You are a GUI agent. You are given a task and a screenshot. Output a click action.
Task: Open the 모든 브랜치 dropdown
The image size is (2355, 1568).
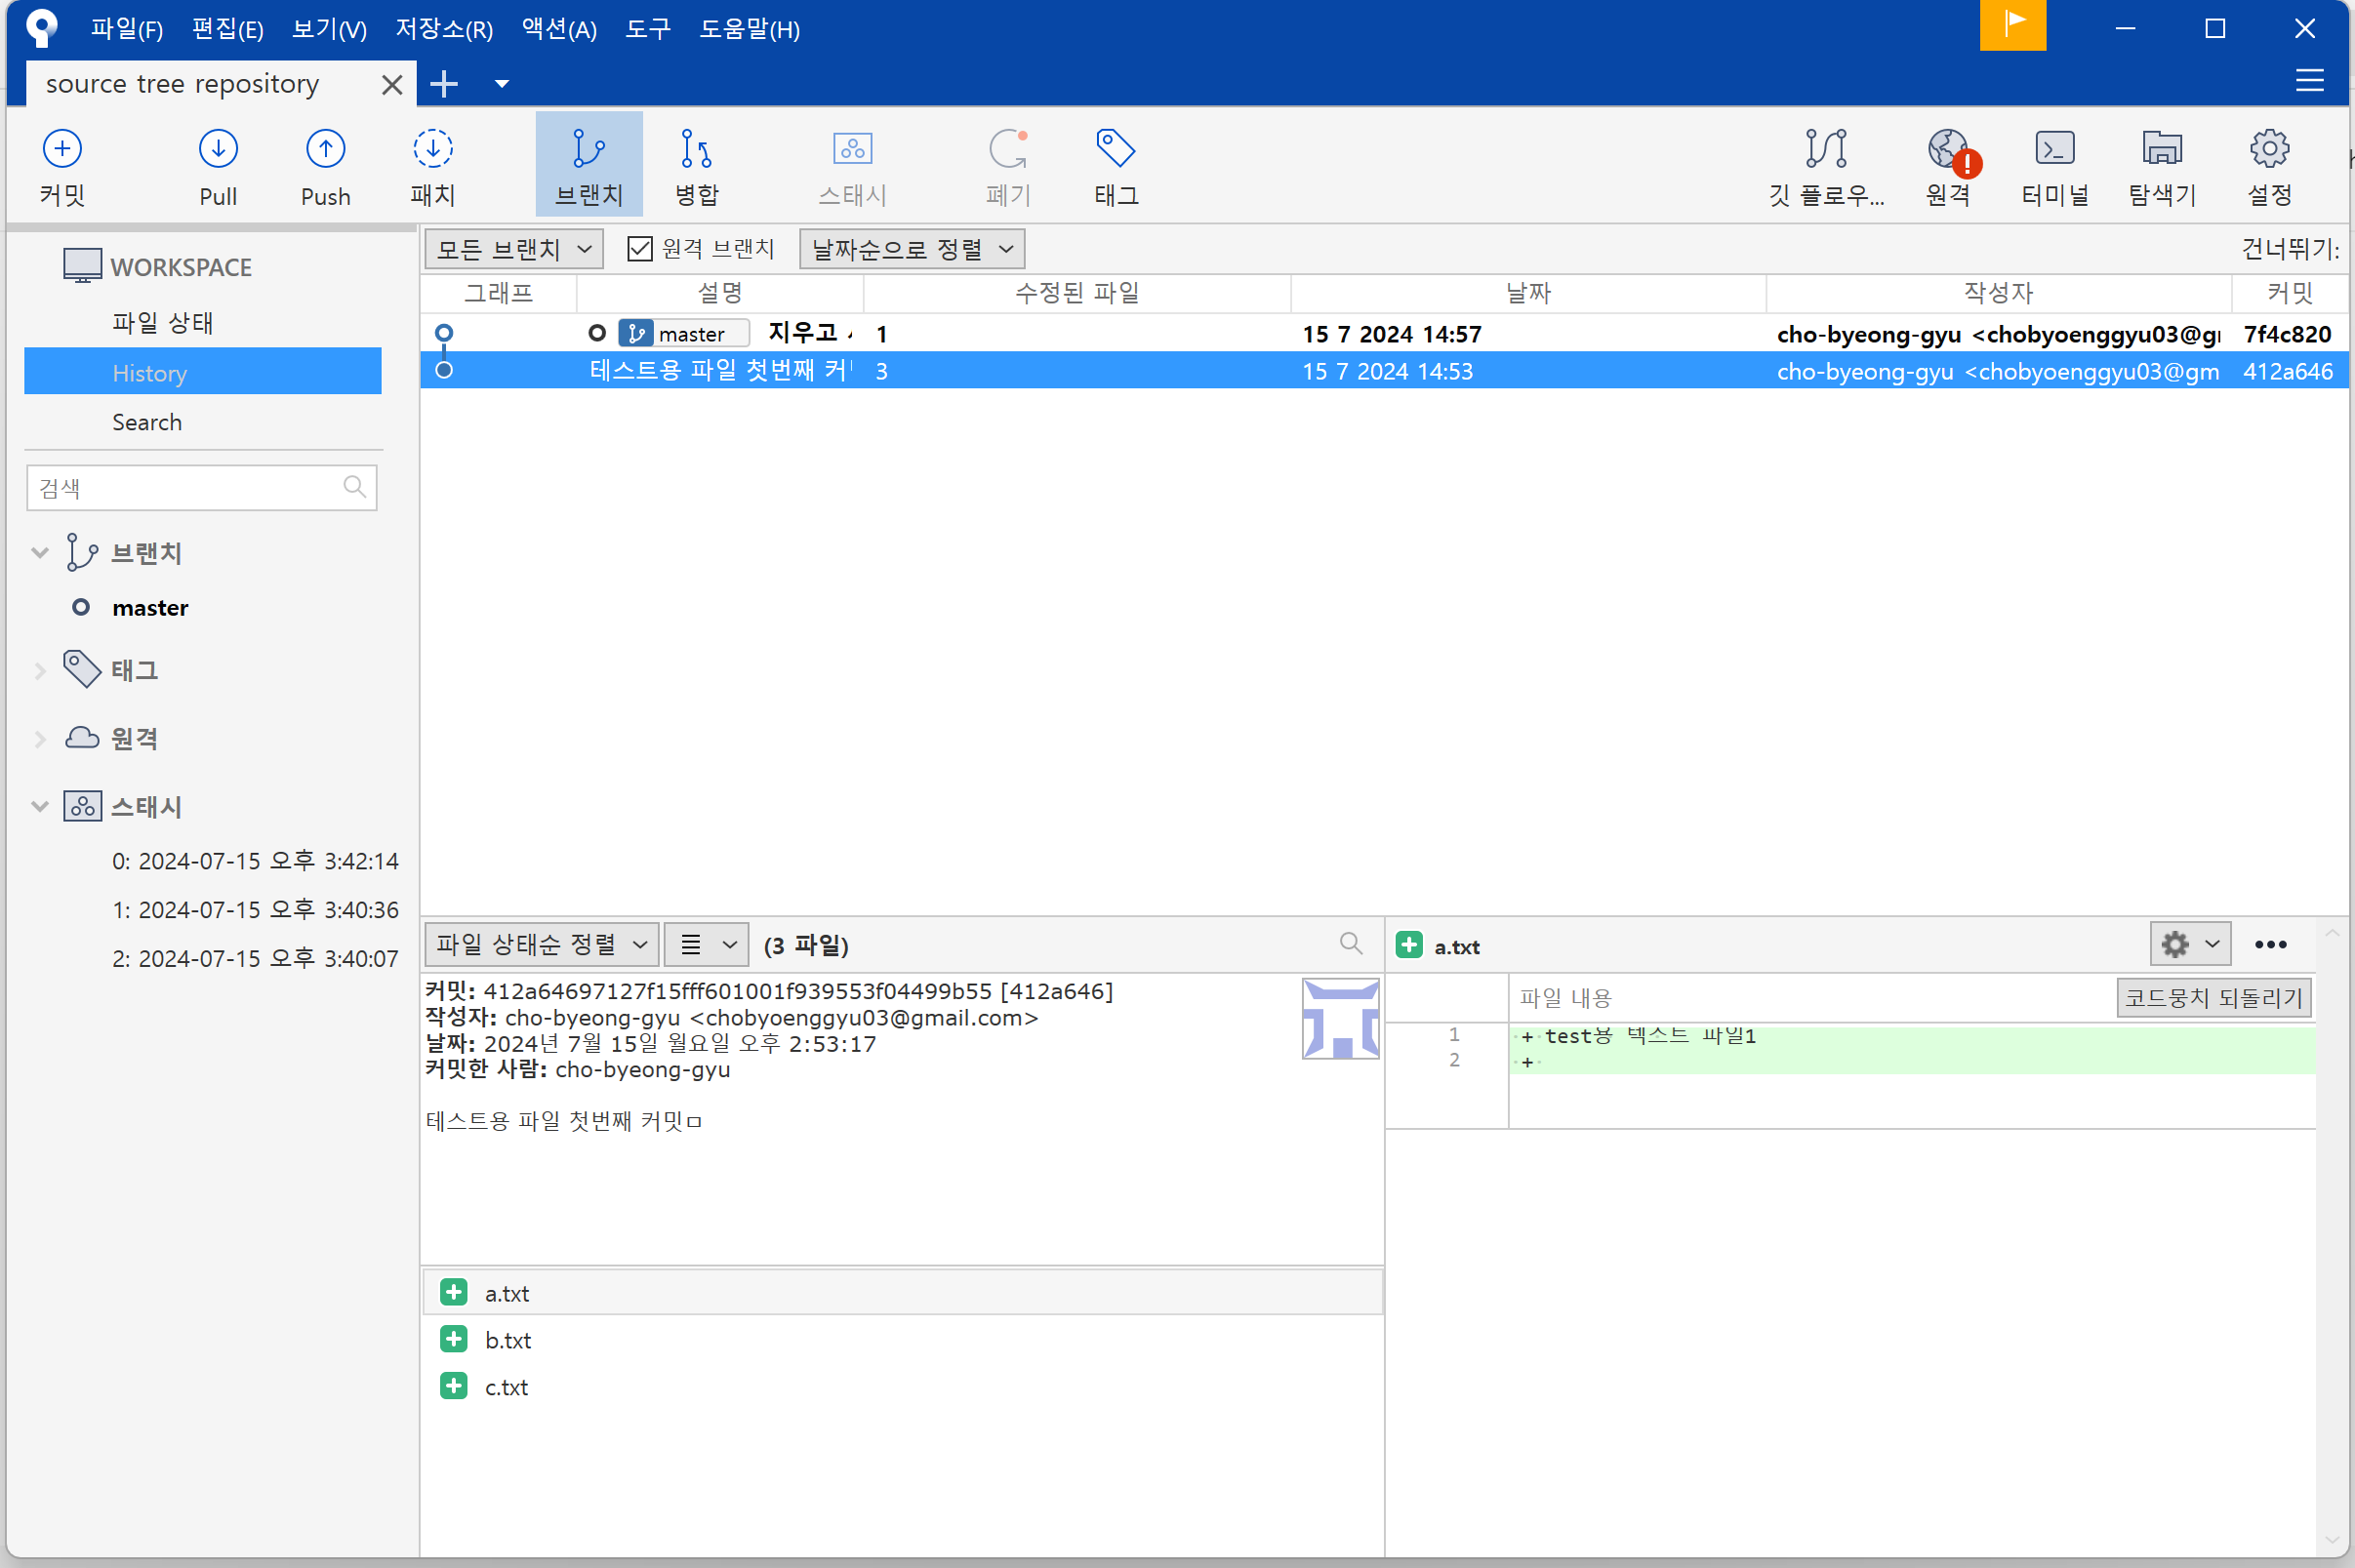coord(514,249)
